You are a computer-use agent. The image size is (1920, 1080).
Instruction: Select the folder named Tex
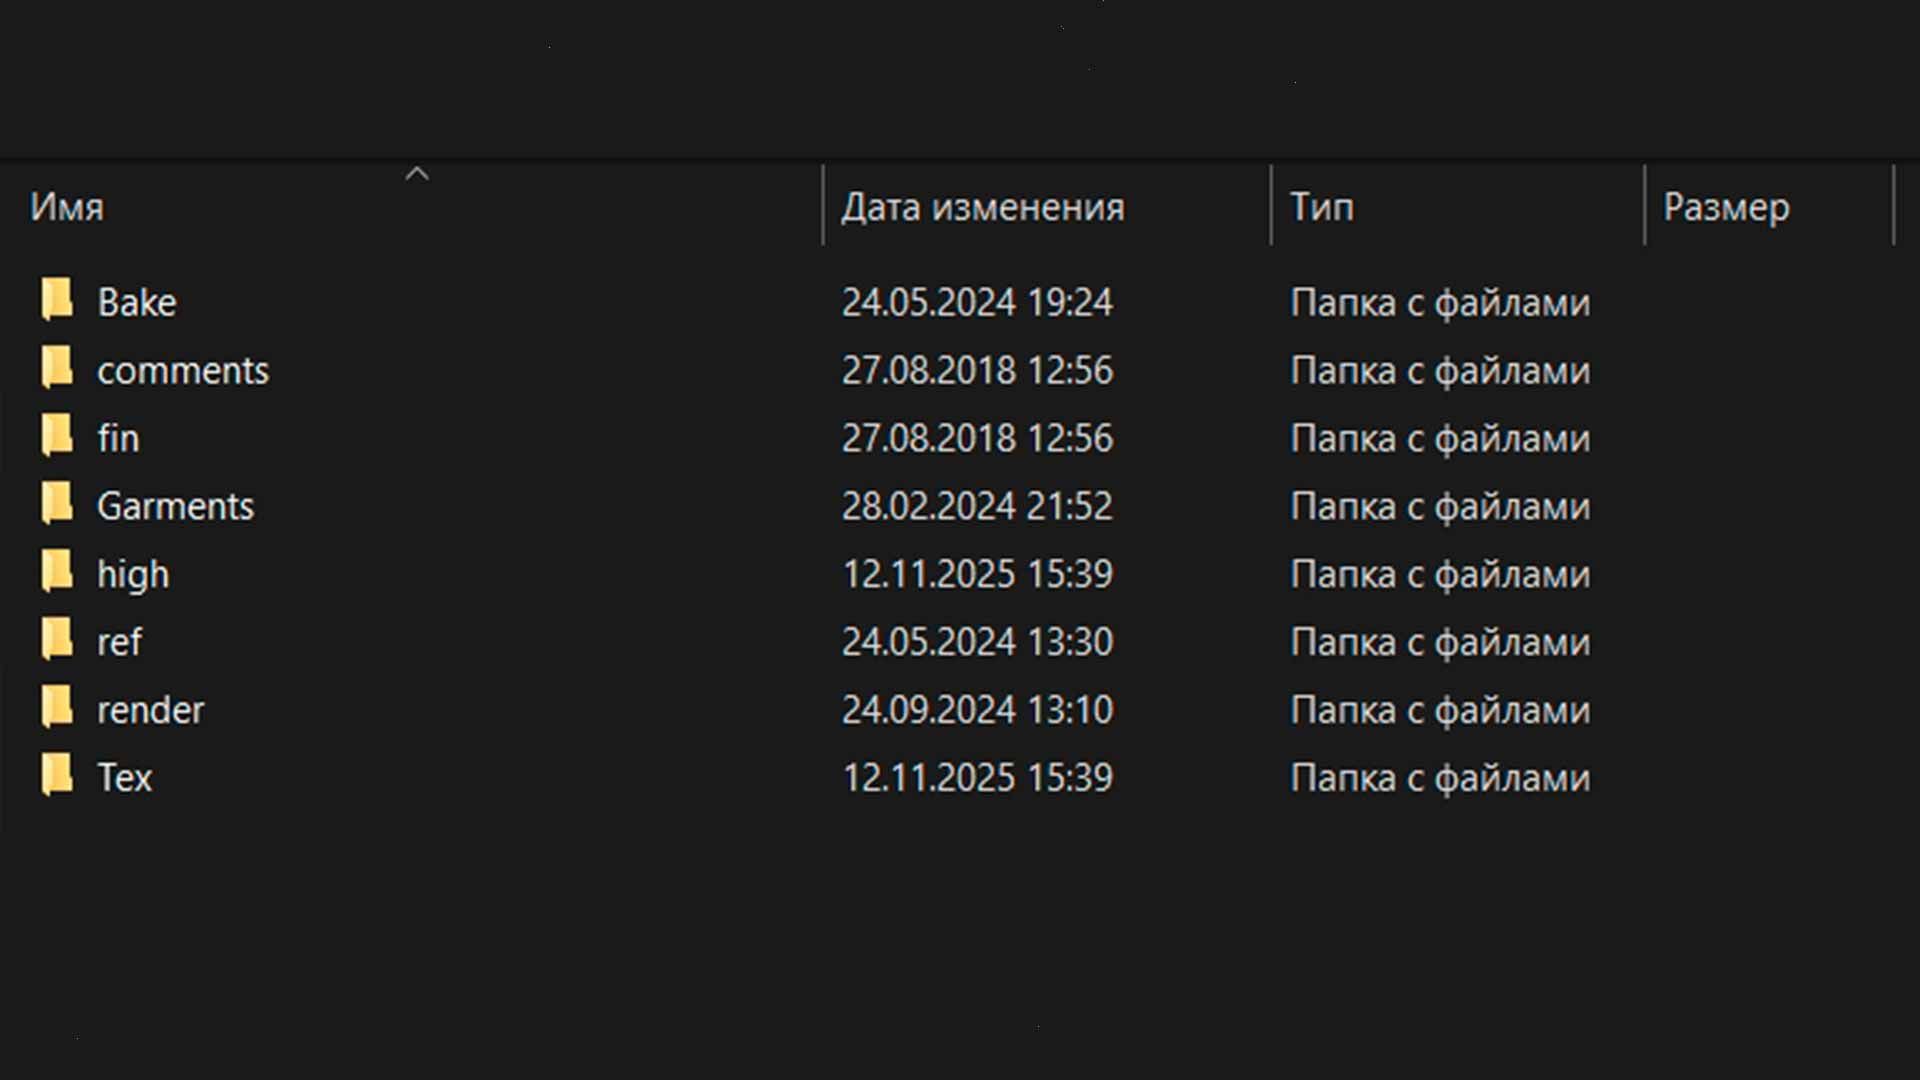[x=125, y=777]
